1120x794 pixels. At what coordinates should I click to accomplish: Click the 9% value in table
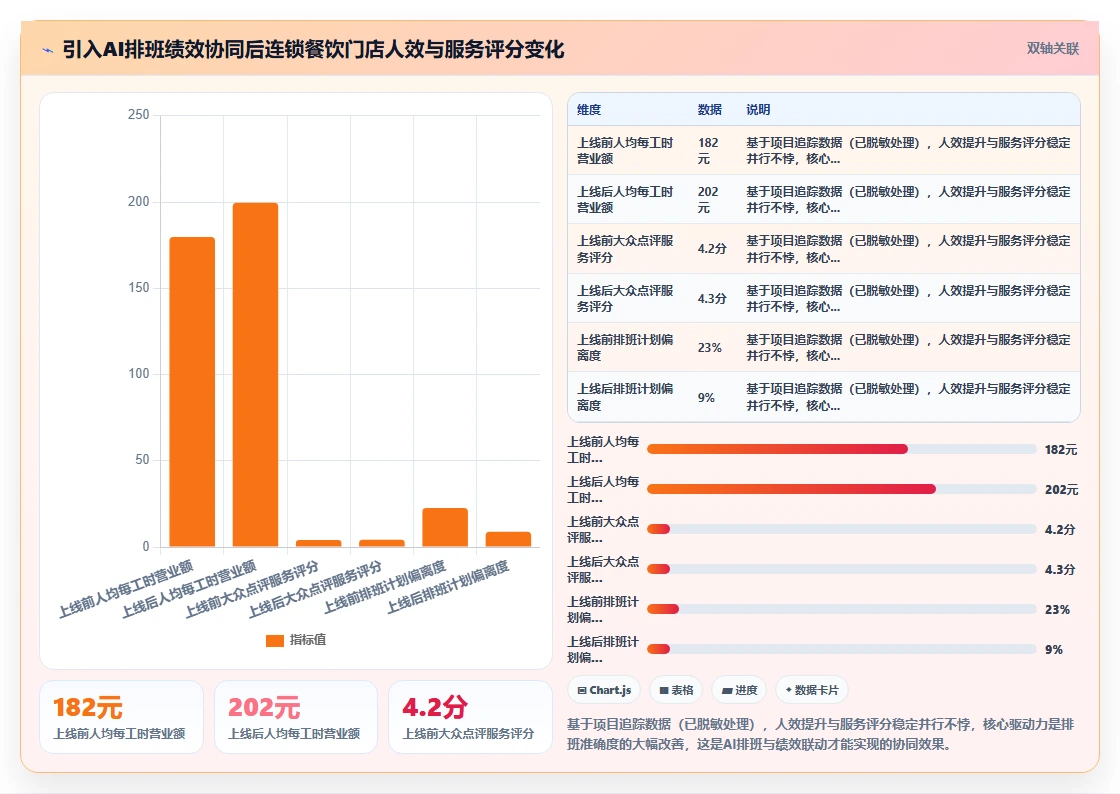tap(706, 398)
